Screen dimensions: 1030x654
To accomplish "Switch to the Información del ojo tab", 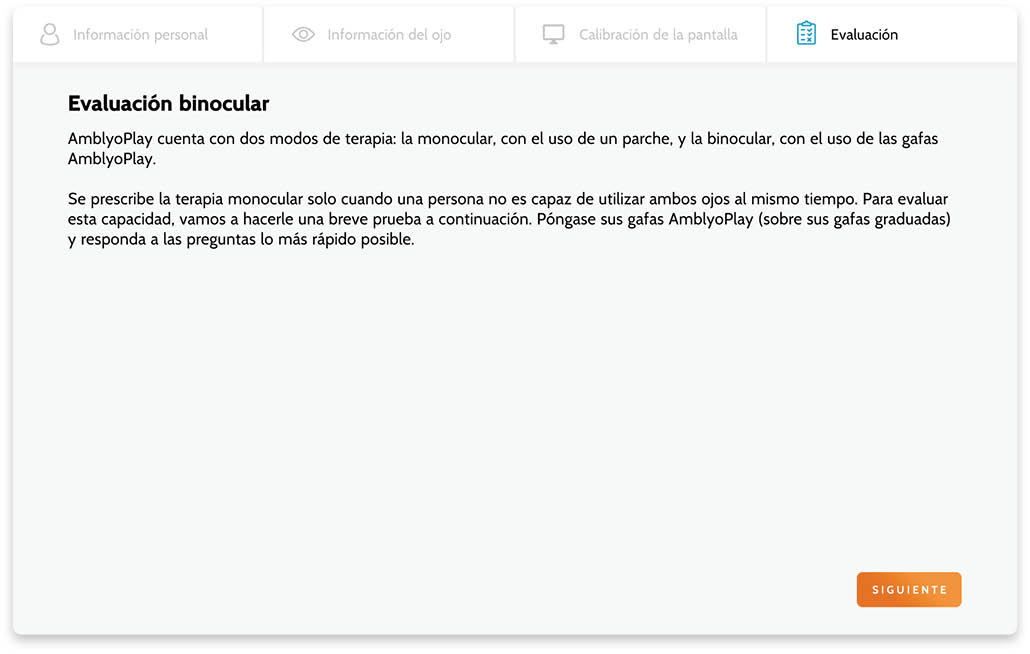I will coord(389,35).
